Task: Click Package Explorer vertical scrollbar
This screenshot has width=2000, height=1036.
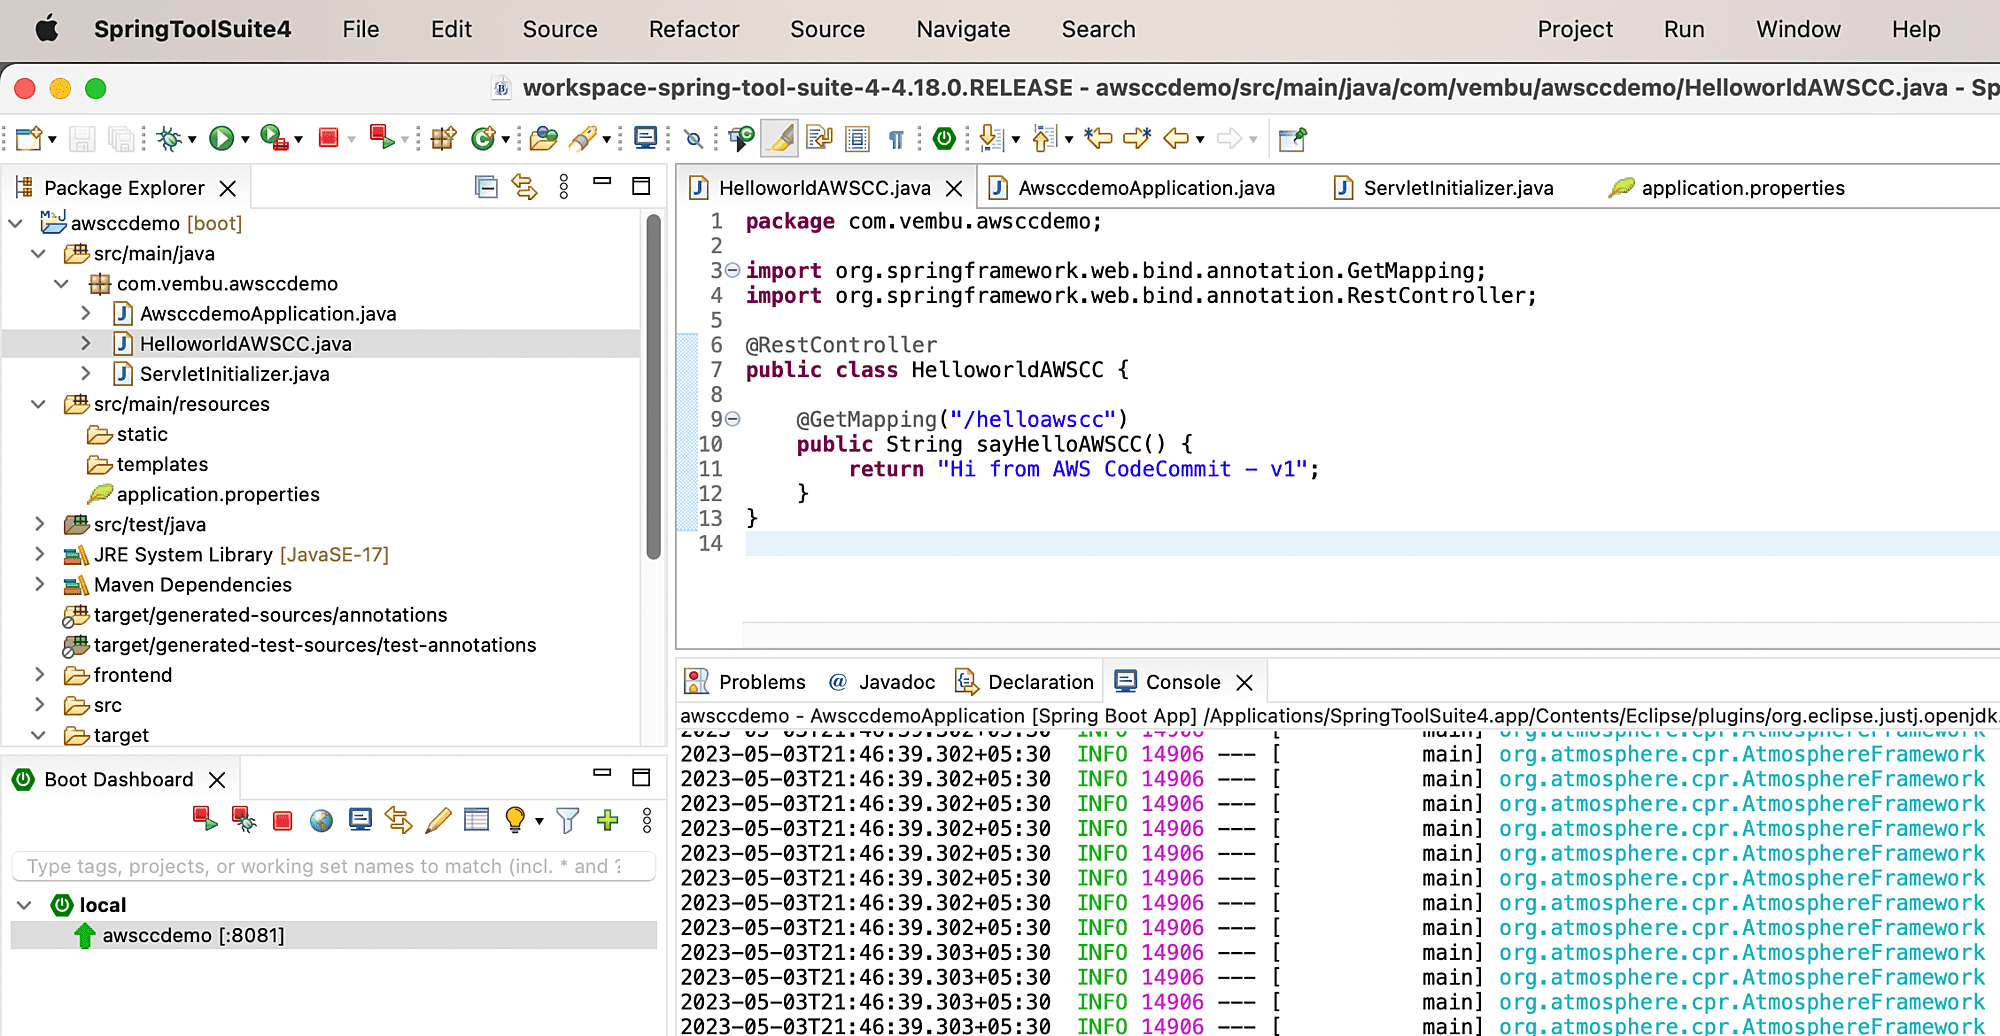Action: pyautogui.click(x=653, y=388)
